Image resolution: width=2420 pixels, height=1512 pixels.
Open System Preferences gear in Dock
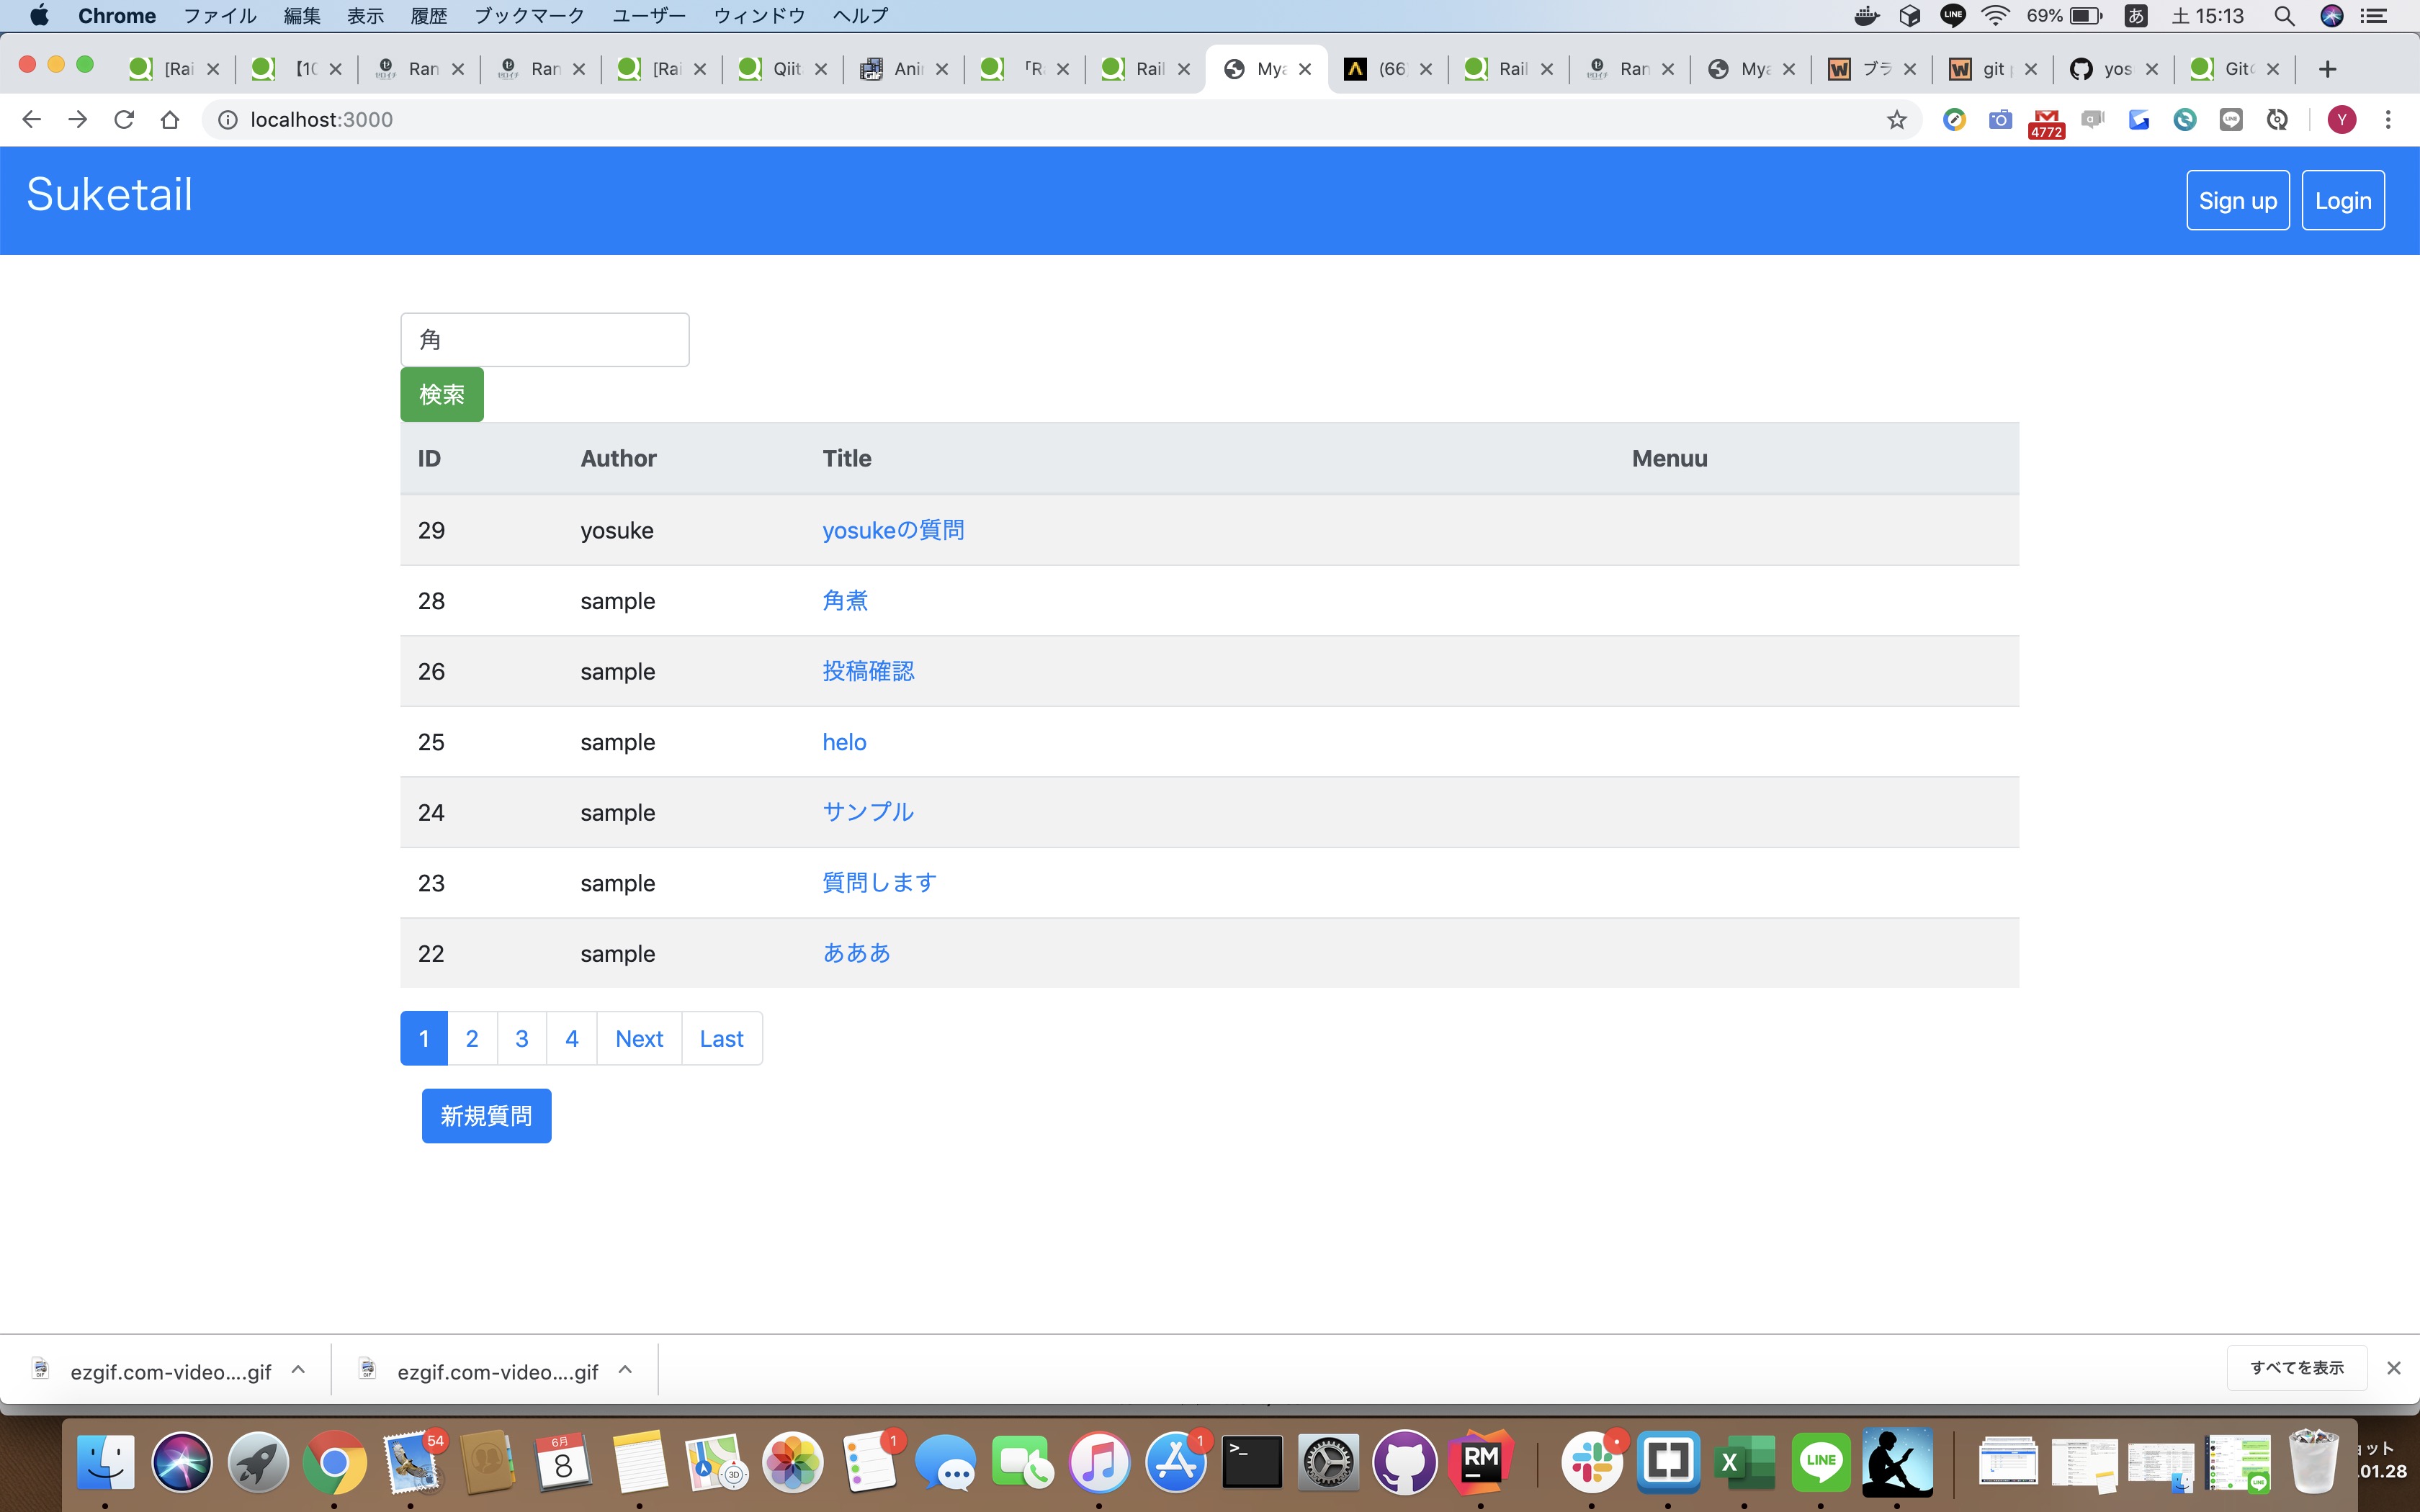(1328, 1462)
